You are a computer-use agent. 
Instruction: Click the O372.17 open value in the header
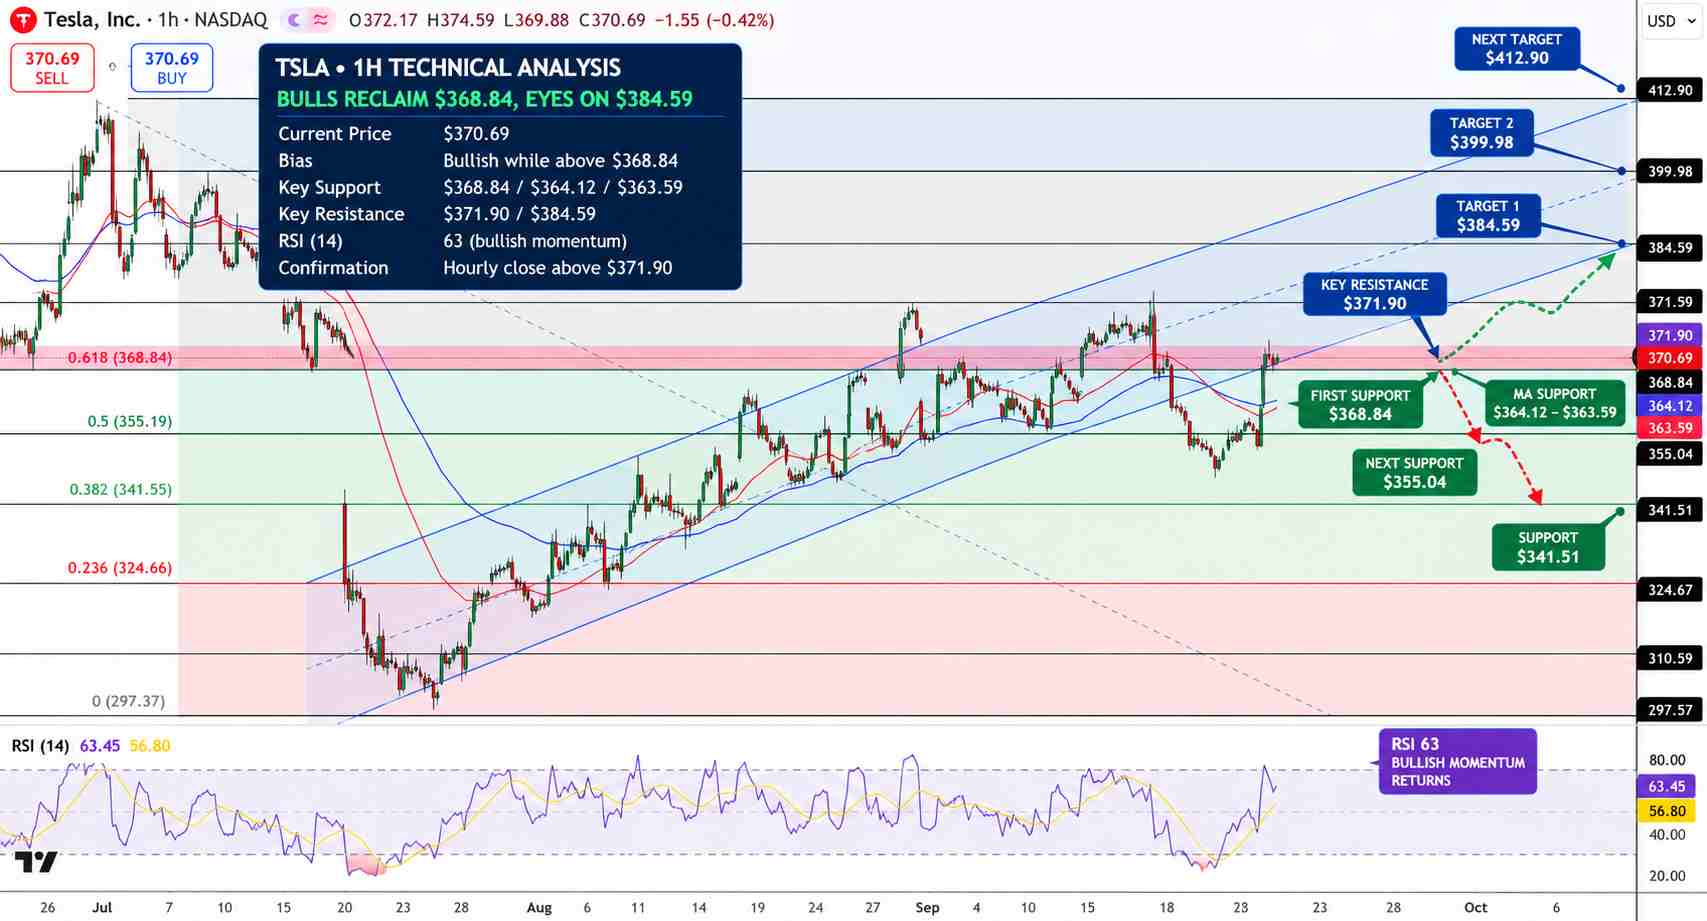tap(384, 20)
